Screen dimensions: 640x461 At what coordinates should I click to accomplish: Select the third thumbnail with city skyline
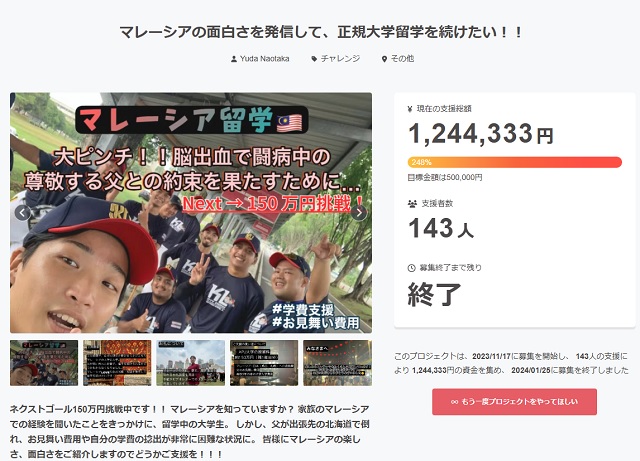[x=191, y=363]
